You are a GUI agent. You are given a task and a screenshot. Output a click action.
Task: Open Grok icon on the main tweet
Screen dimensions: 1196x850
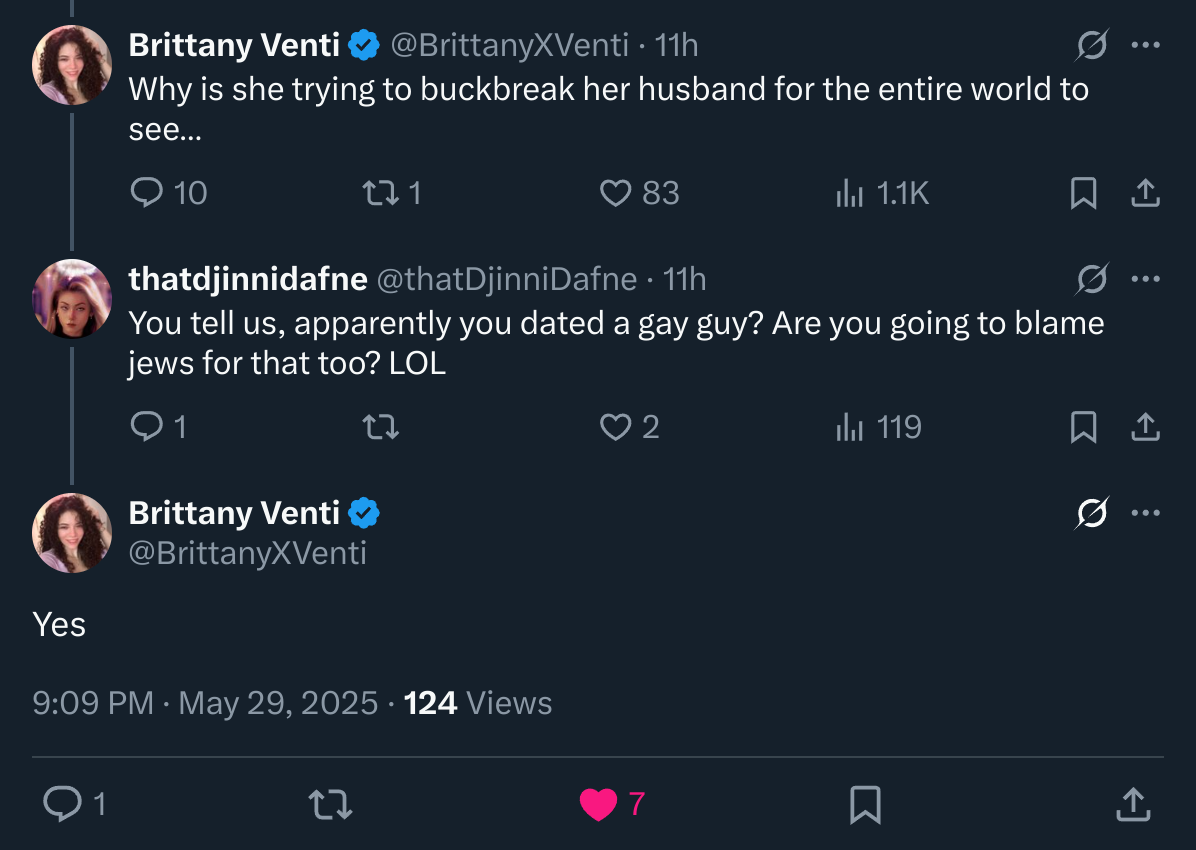1092,514
